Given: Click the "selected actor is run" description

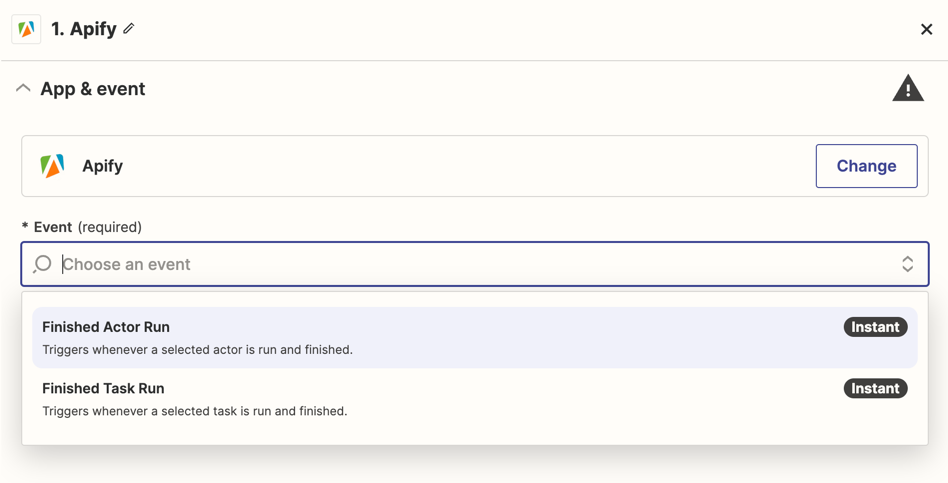Looking at the screenshot, I should tap(197, 350).
